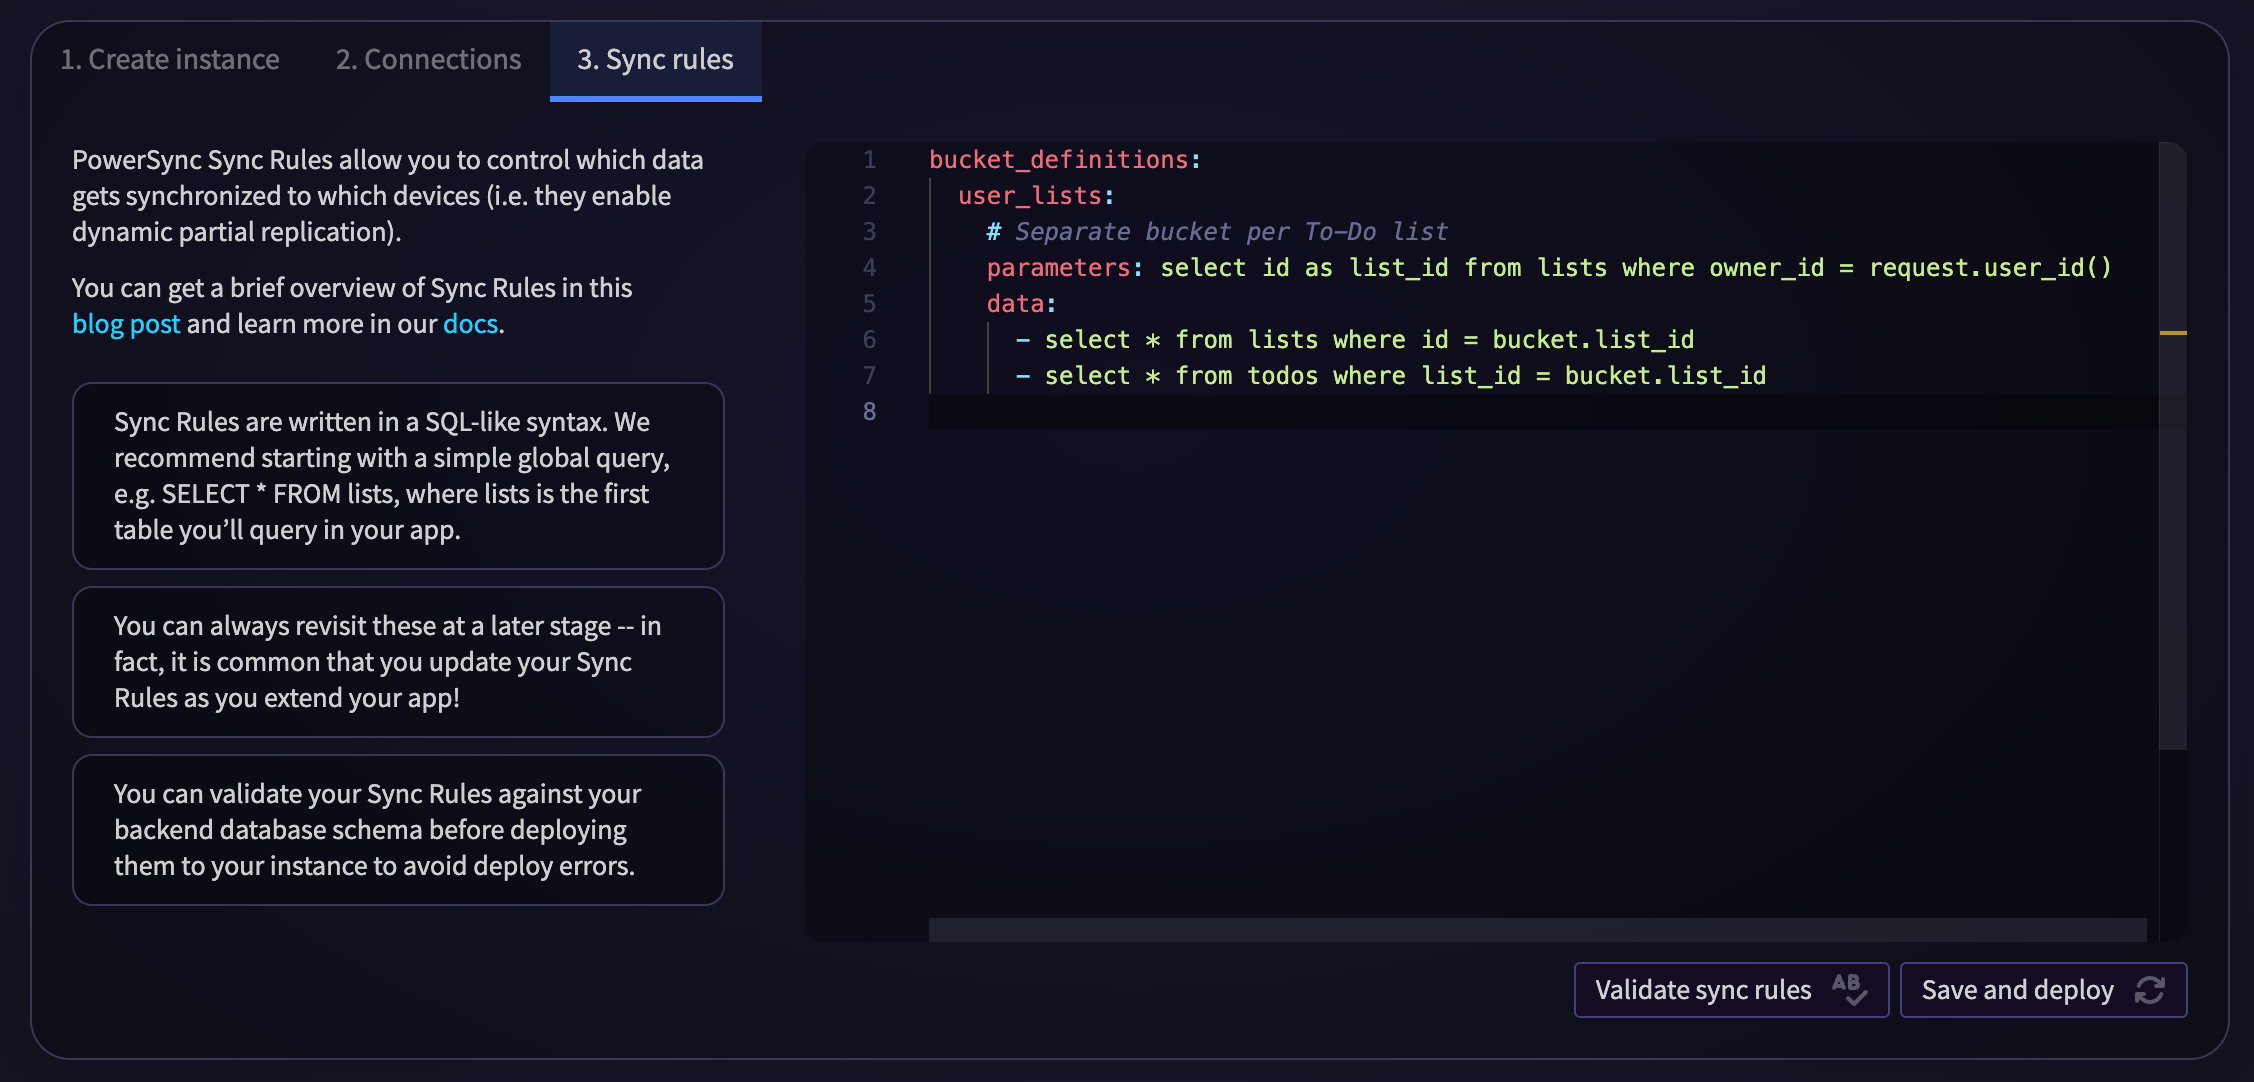This screenshot has width=2254, height=1082.
Task: Select the Sync rules tab
Action: 655,60
